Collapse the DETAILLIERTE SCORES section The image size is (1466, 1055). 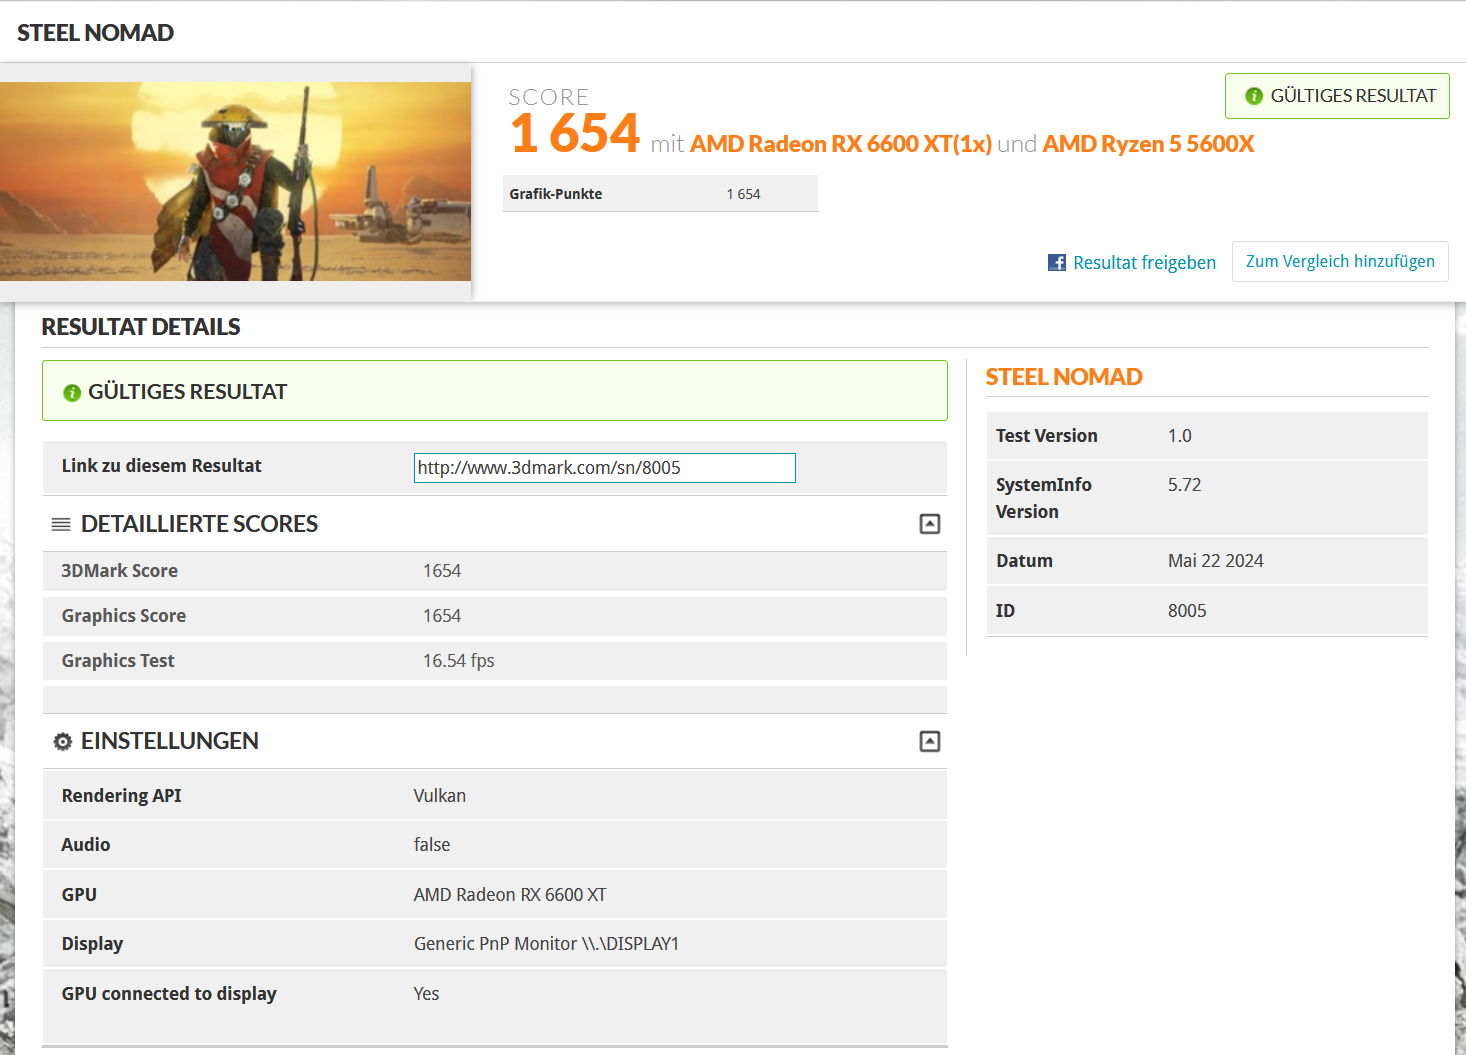tap(930, 524)
